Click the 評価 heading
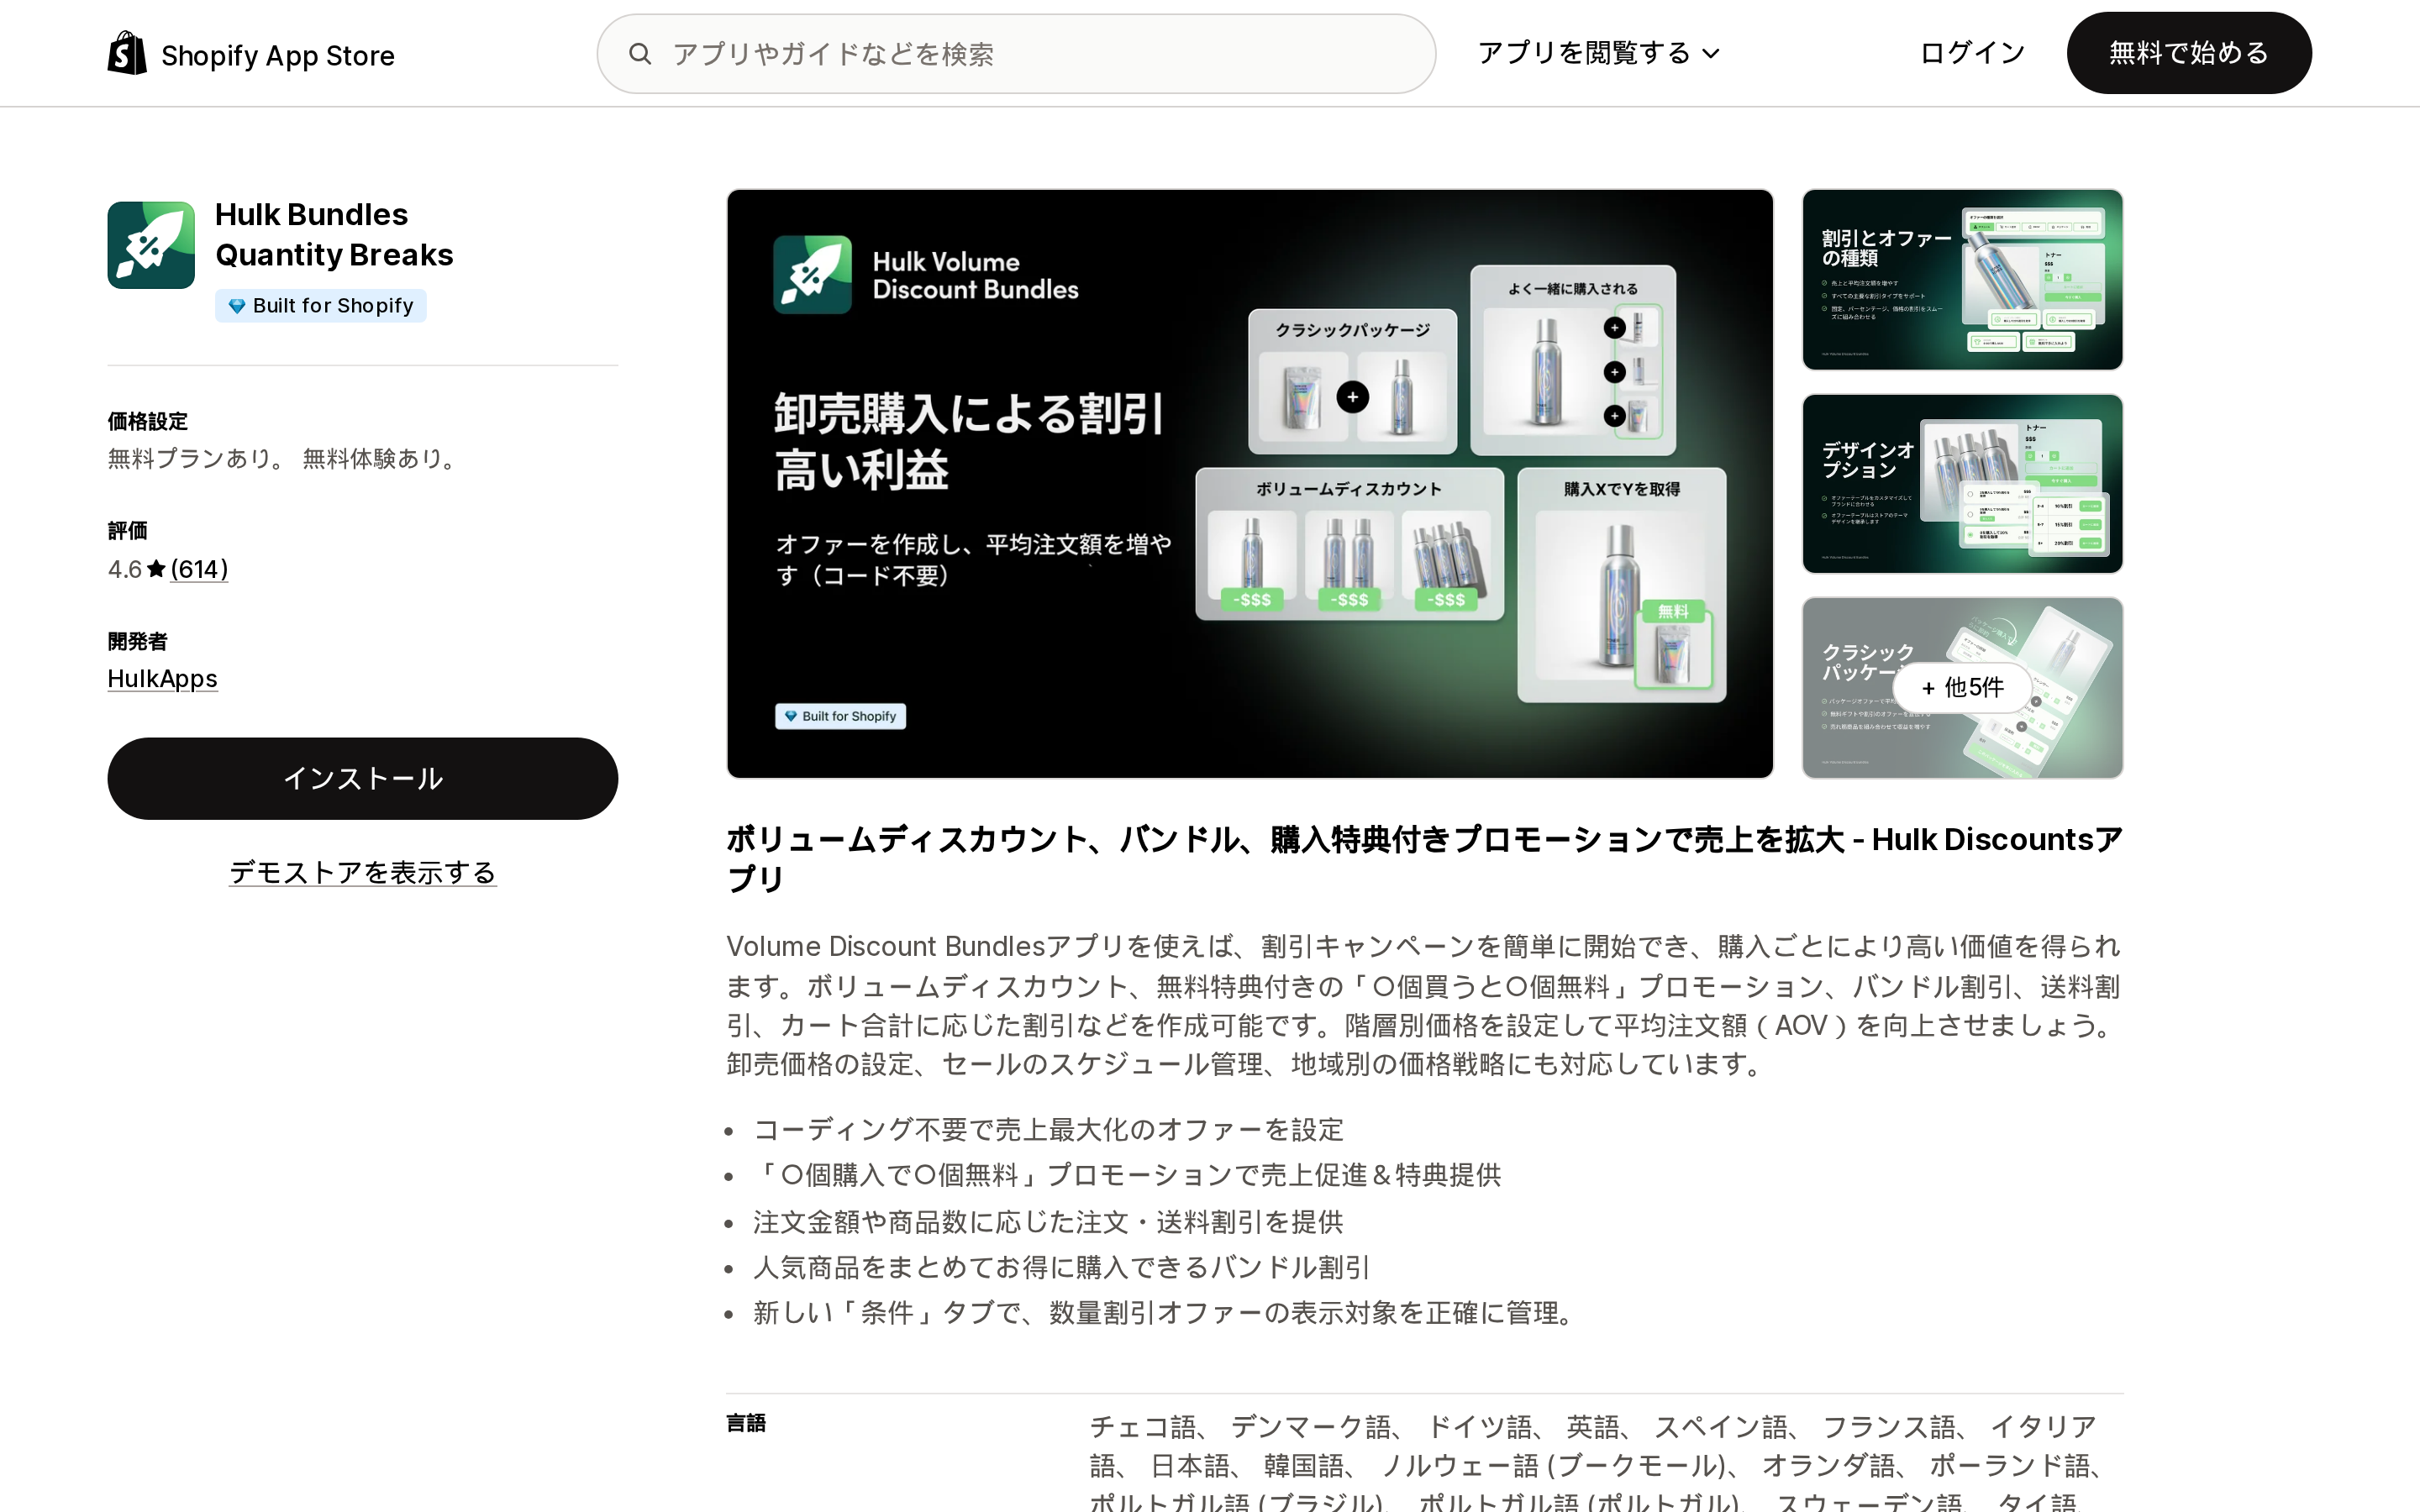This screenshot has width=2420, height=1512. (128, 531)
